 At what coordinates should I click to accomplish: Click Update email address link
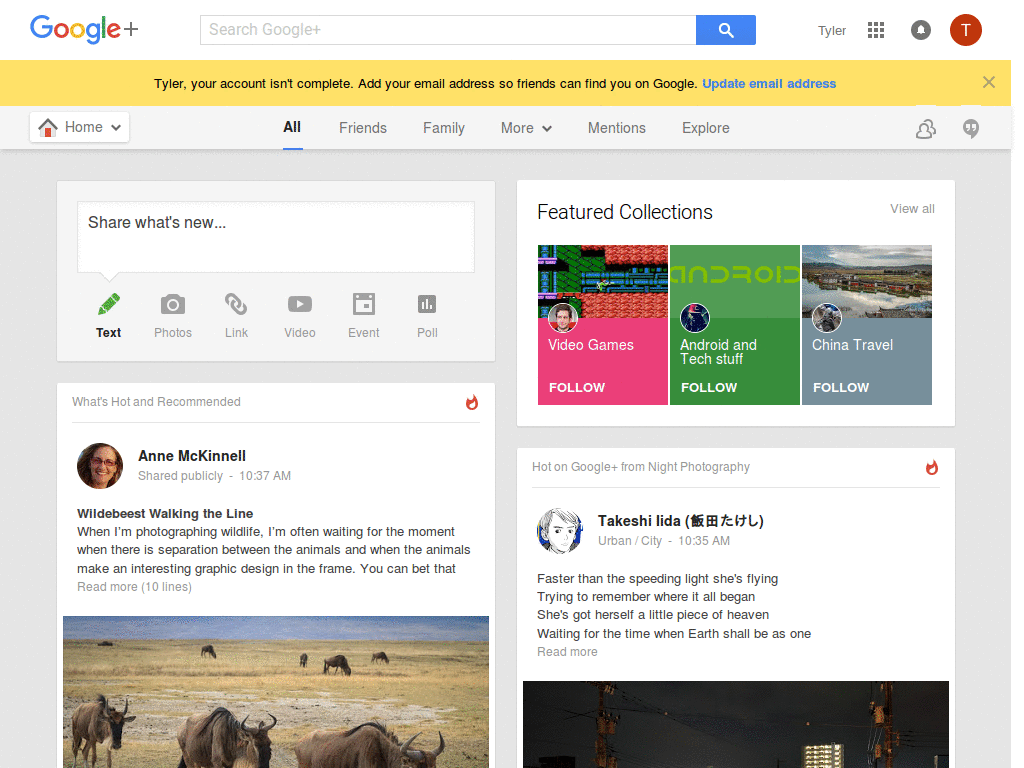click(x=769, y=84)
